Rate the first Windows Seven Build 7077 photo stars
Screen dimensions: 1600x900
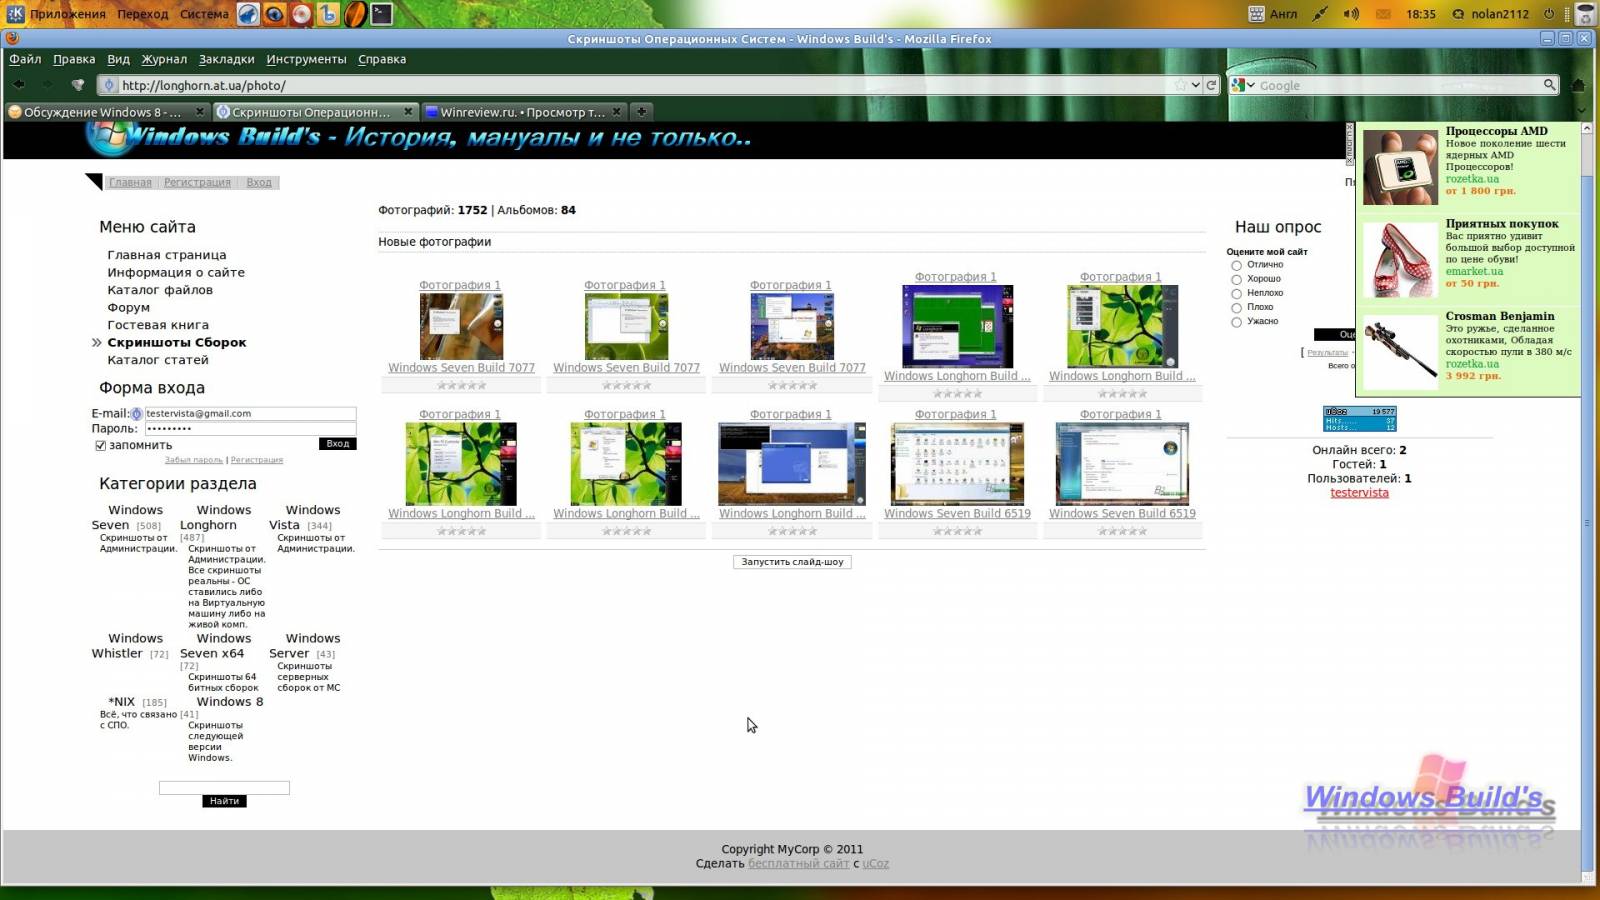(461, 385)
